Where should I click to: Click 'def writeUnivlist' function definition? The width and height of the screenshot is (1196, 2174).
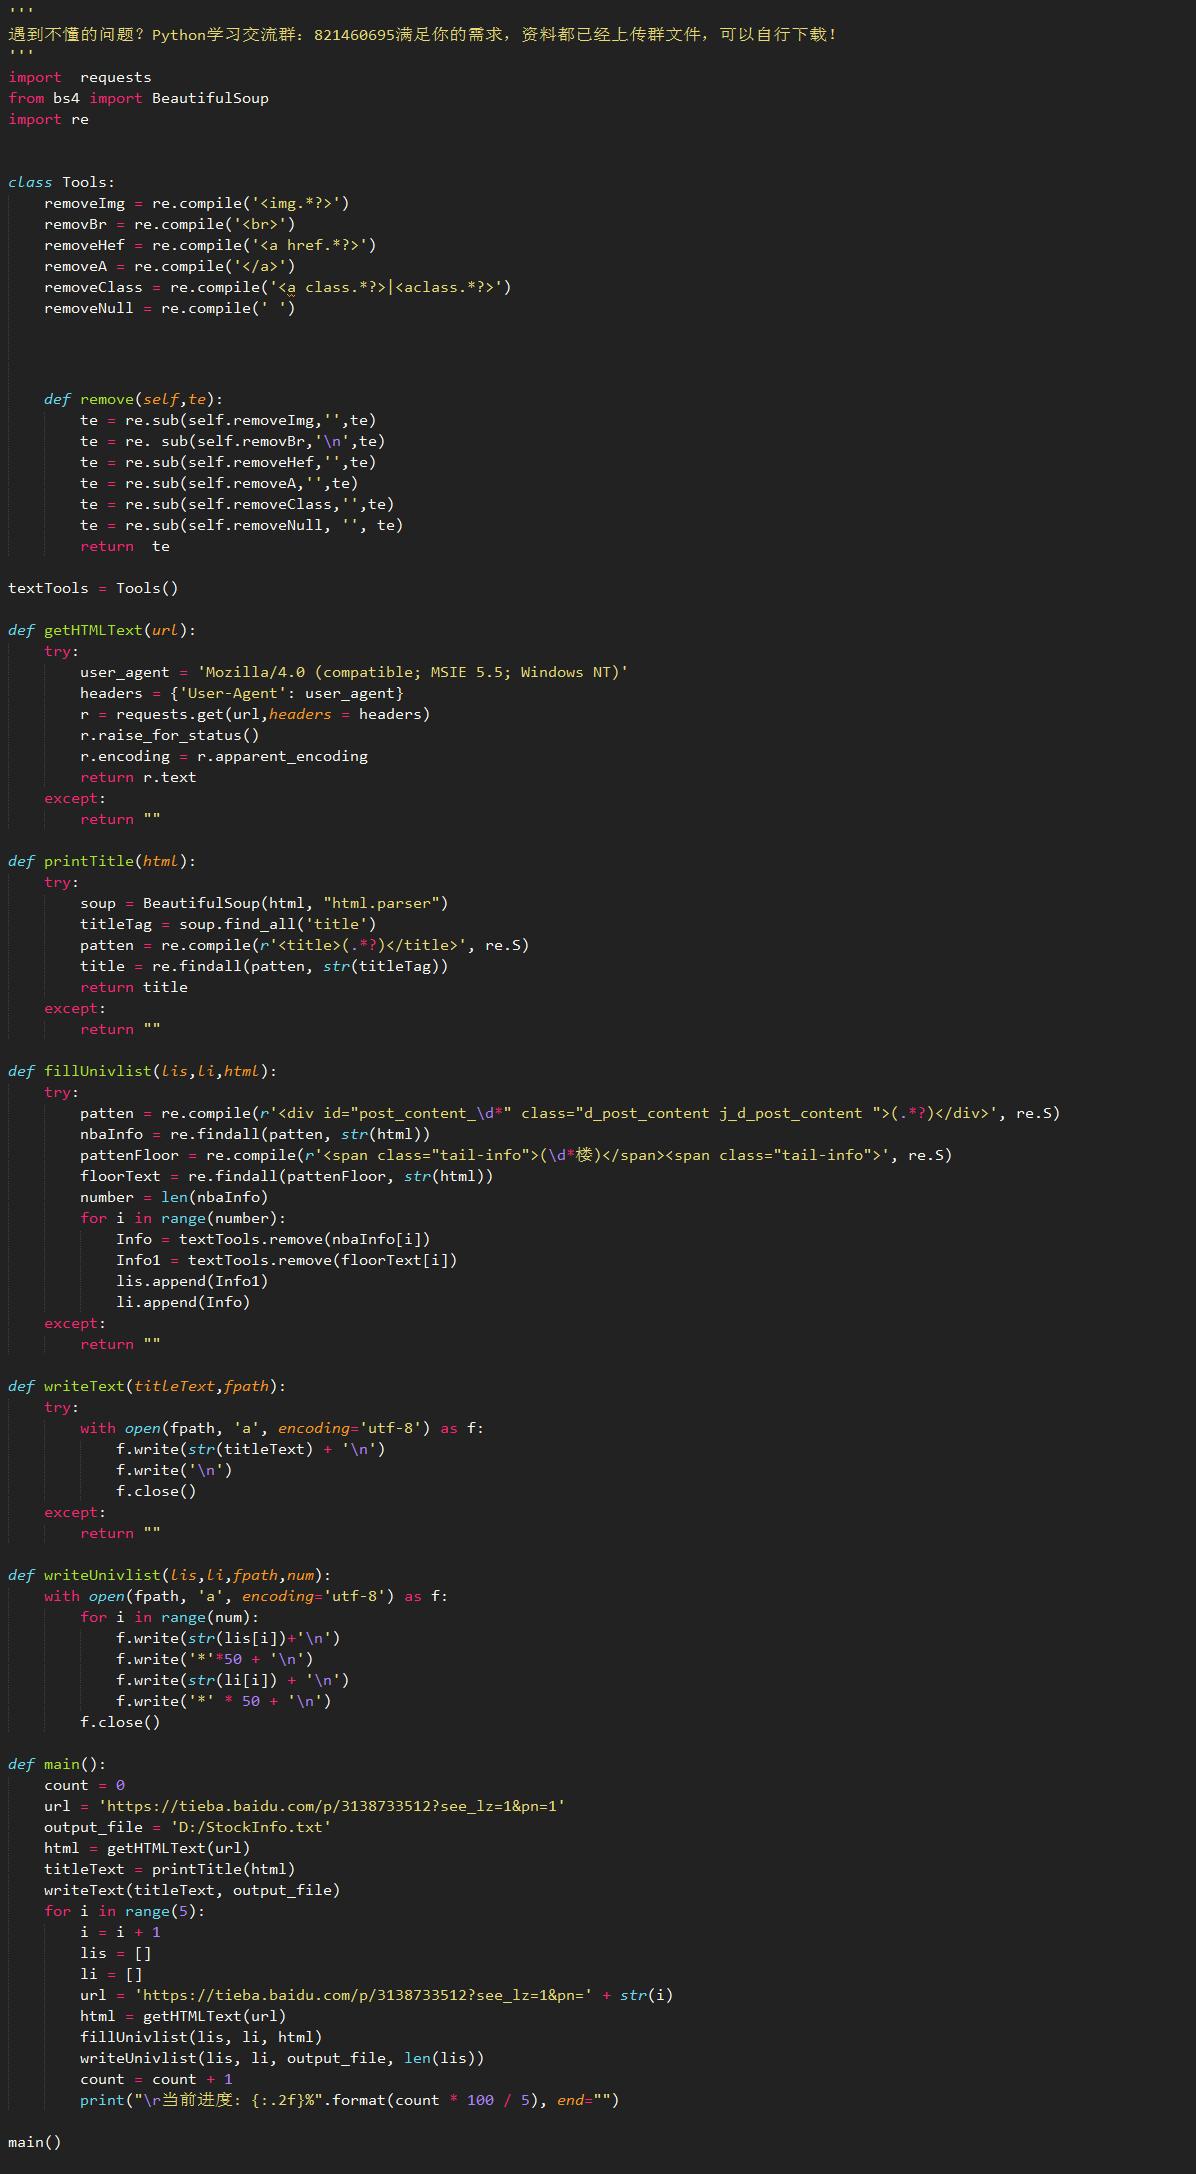coord(170,1575)
